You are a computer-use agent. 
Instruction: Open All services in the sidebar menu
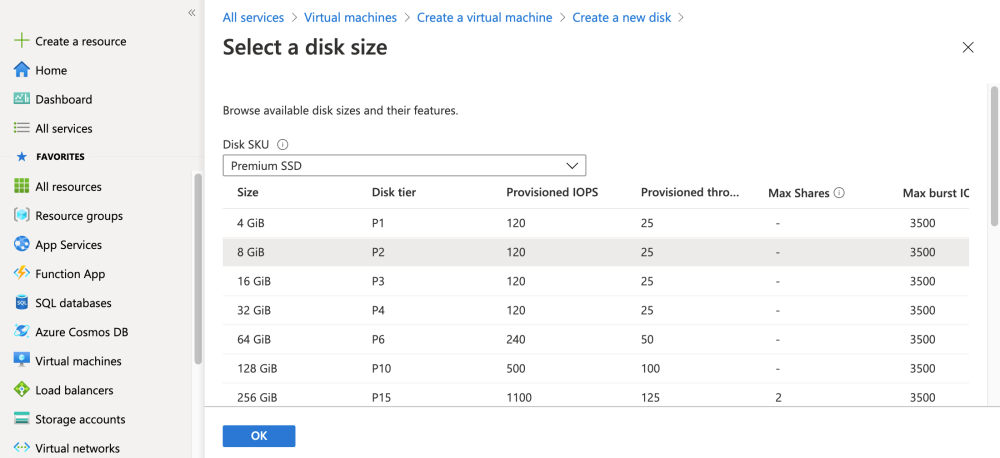point(63,128)
